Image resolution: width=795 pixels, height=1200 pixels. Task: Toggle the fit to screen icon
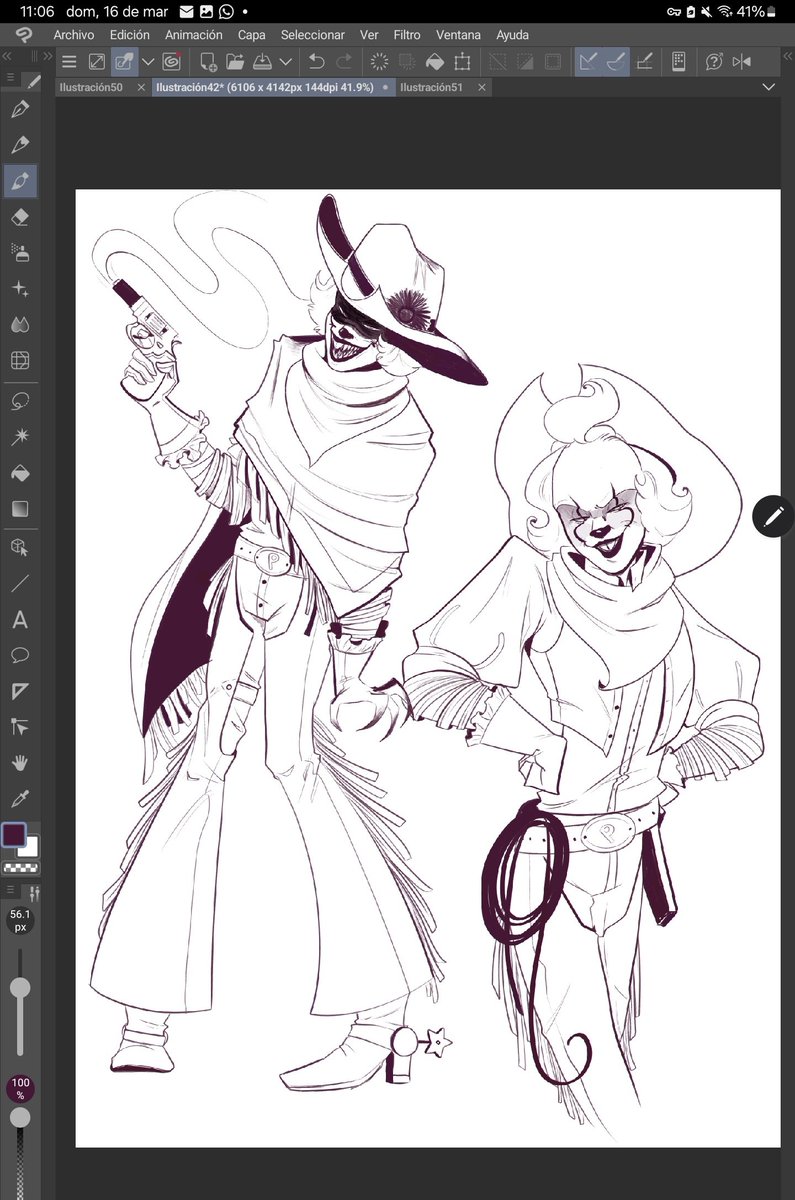click(97, 62)
